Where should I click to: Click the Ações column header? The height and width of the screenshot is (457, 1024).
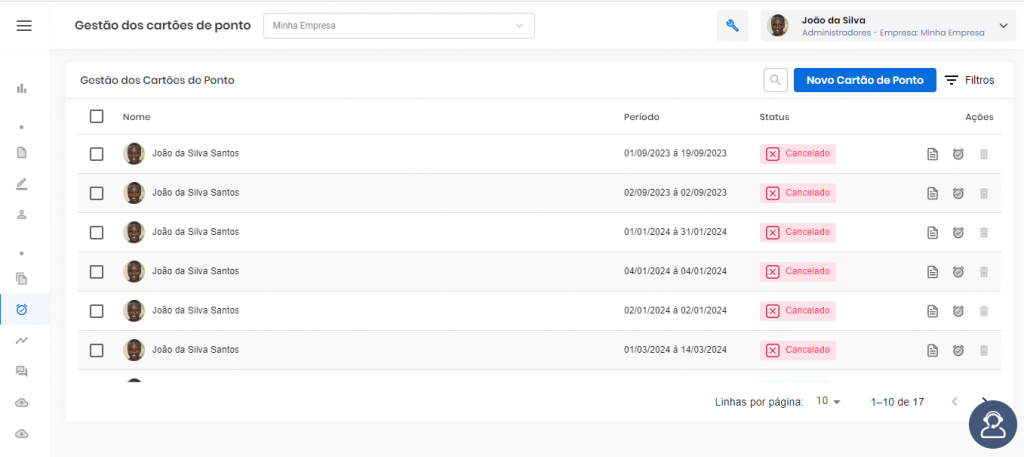click(979, 117)
